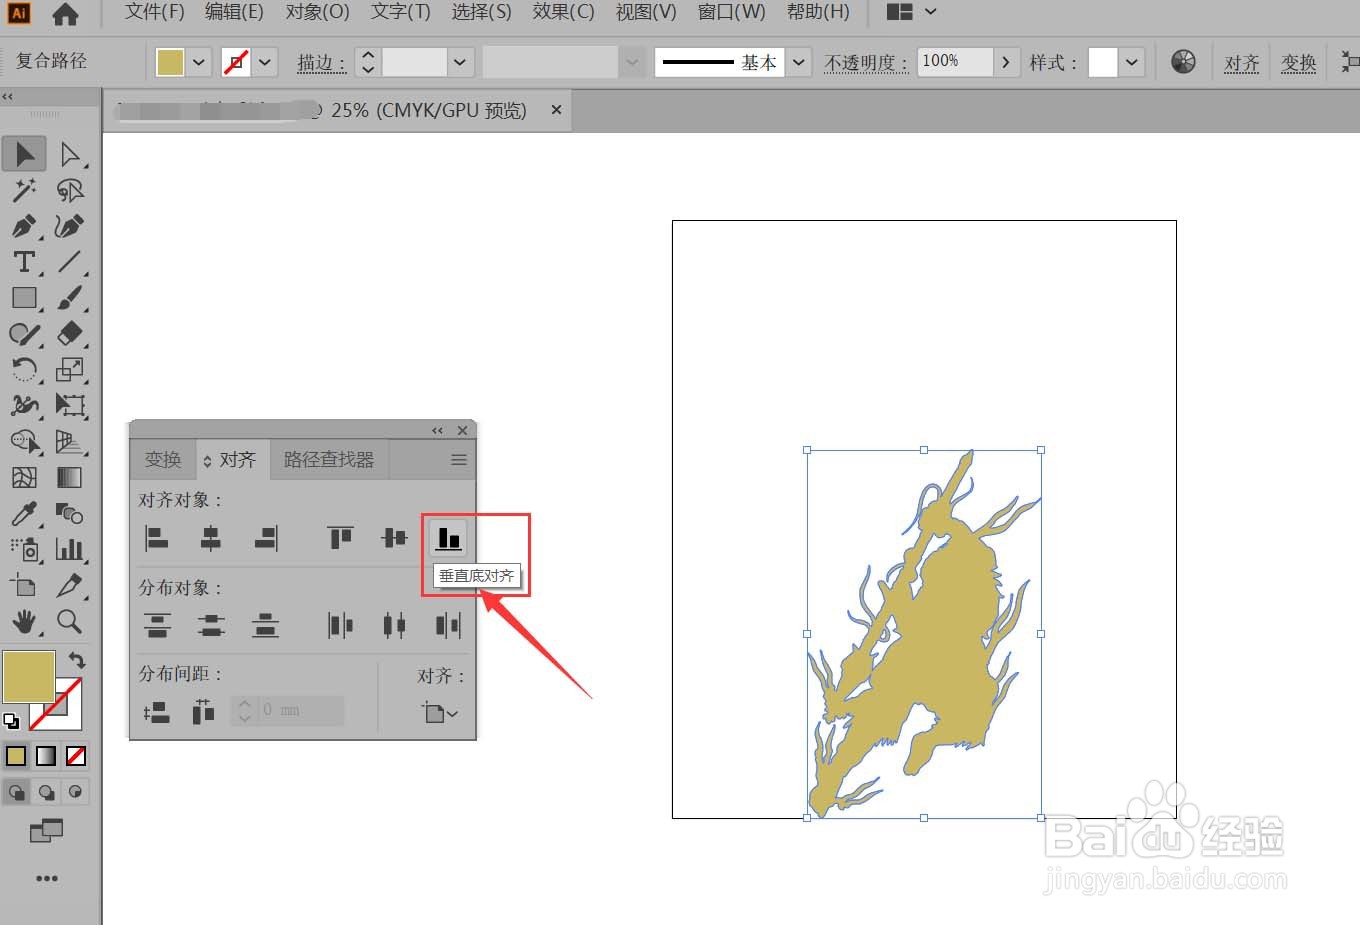Toggle Color fill mode button
The image size is (1360, 925).
click(x=16, y=757)
